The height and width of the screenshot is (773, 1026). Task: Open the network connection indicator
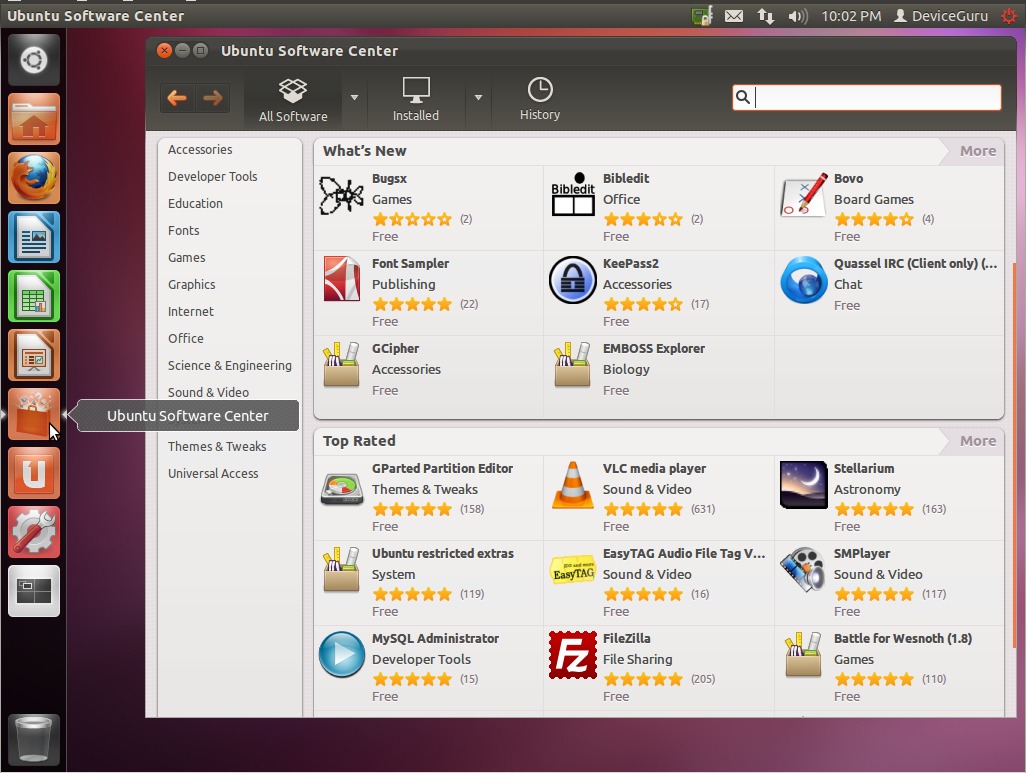pyautogui.click(x=766, y=16)
